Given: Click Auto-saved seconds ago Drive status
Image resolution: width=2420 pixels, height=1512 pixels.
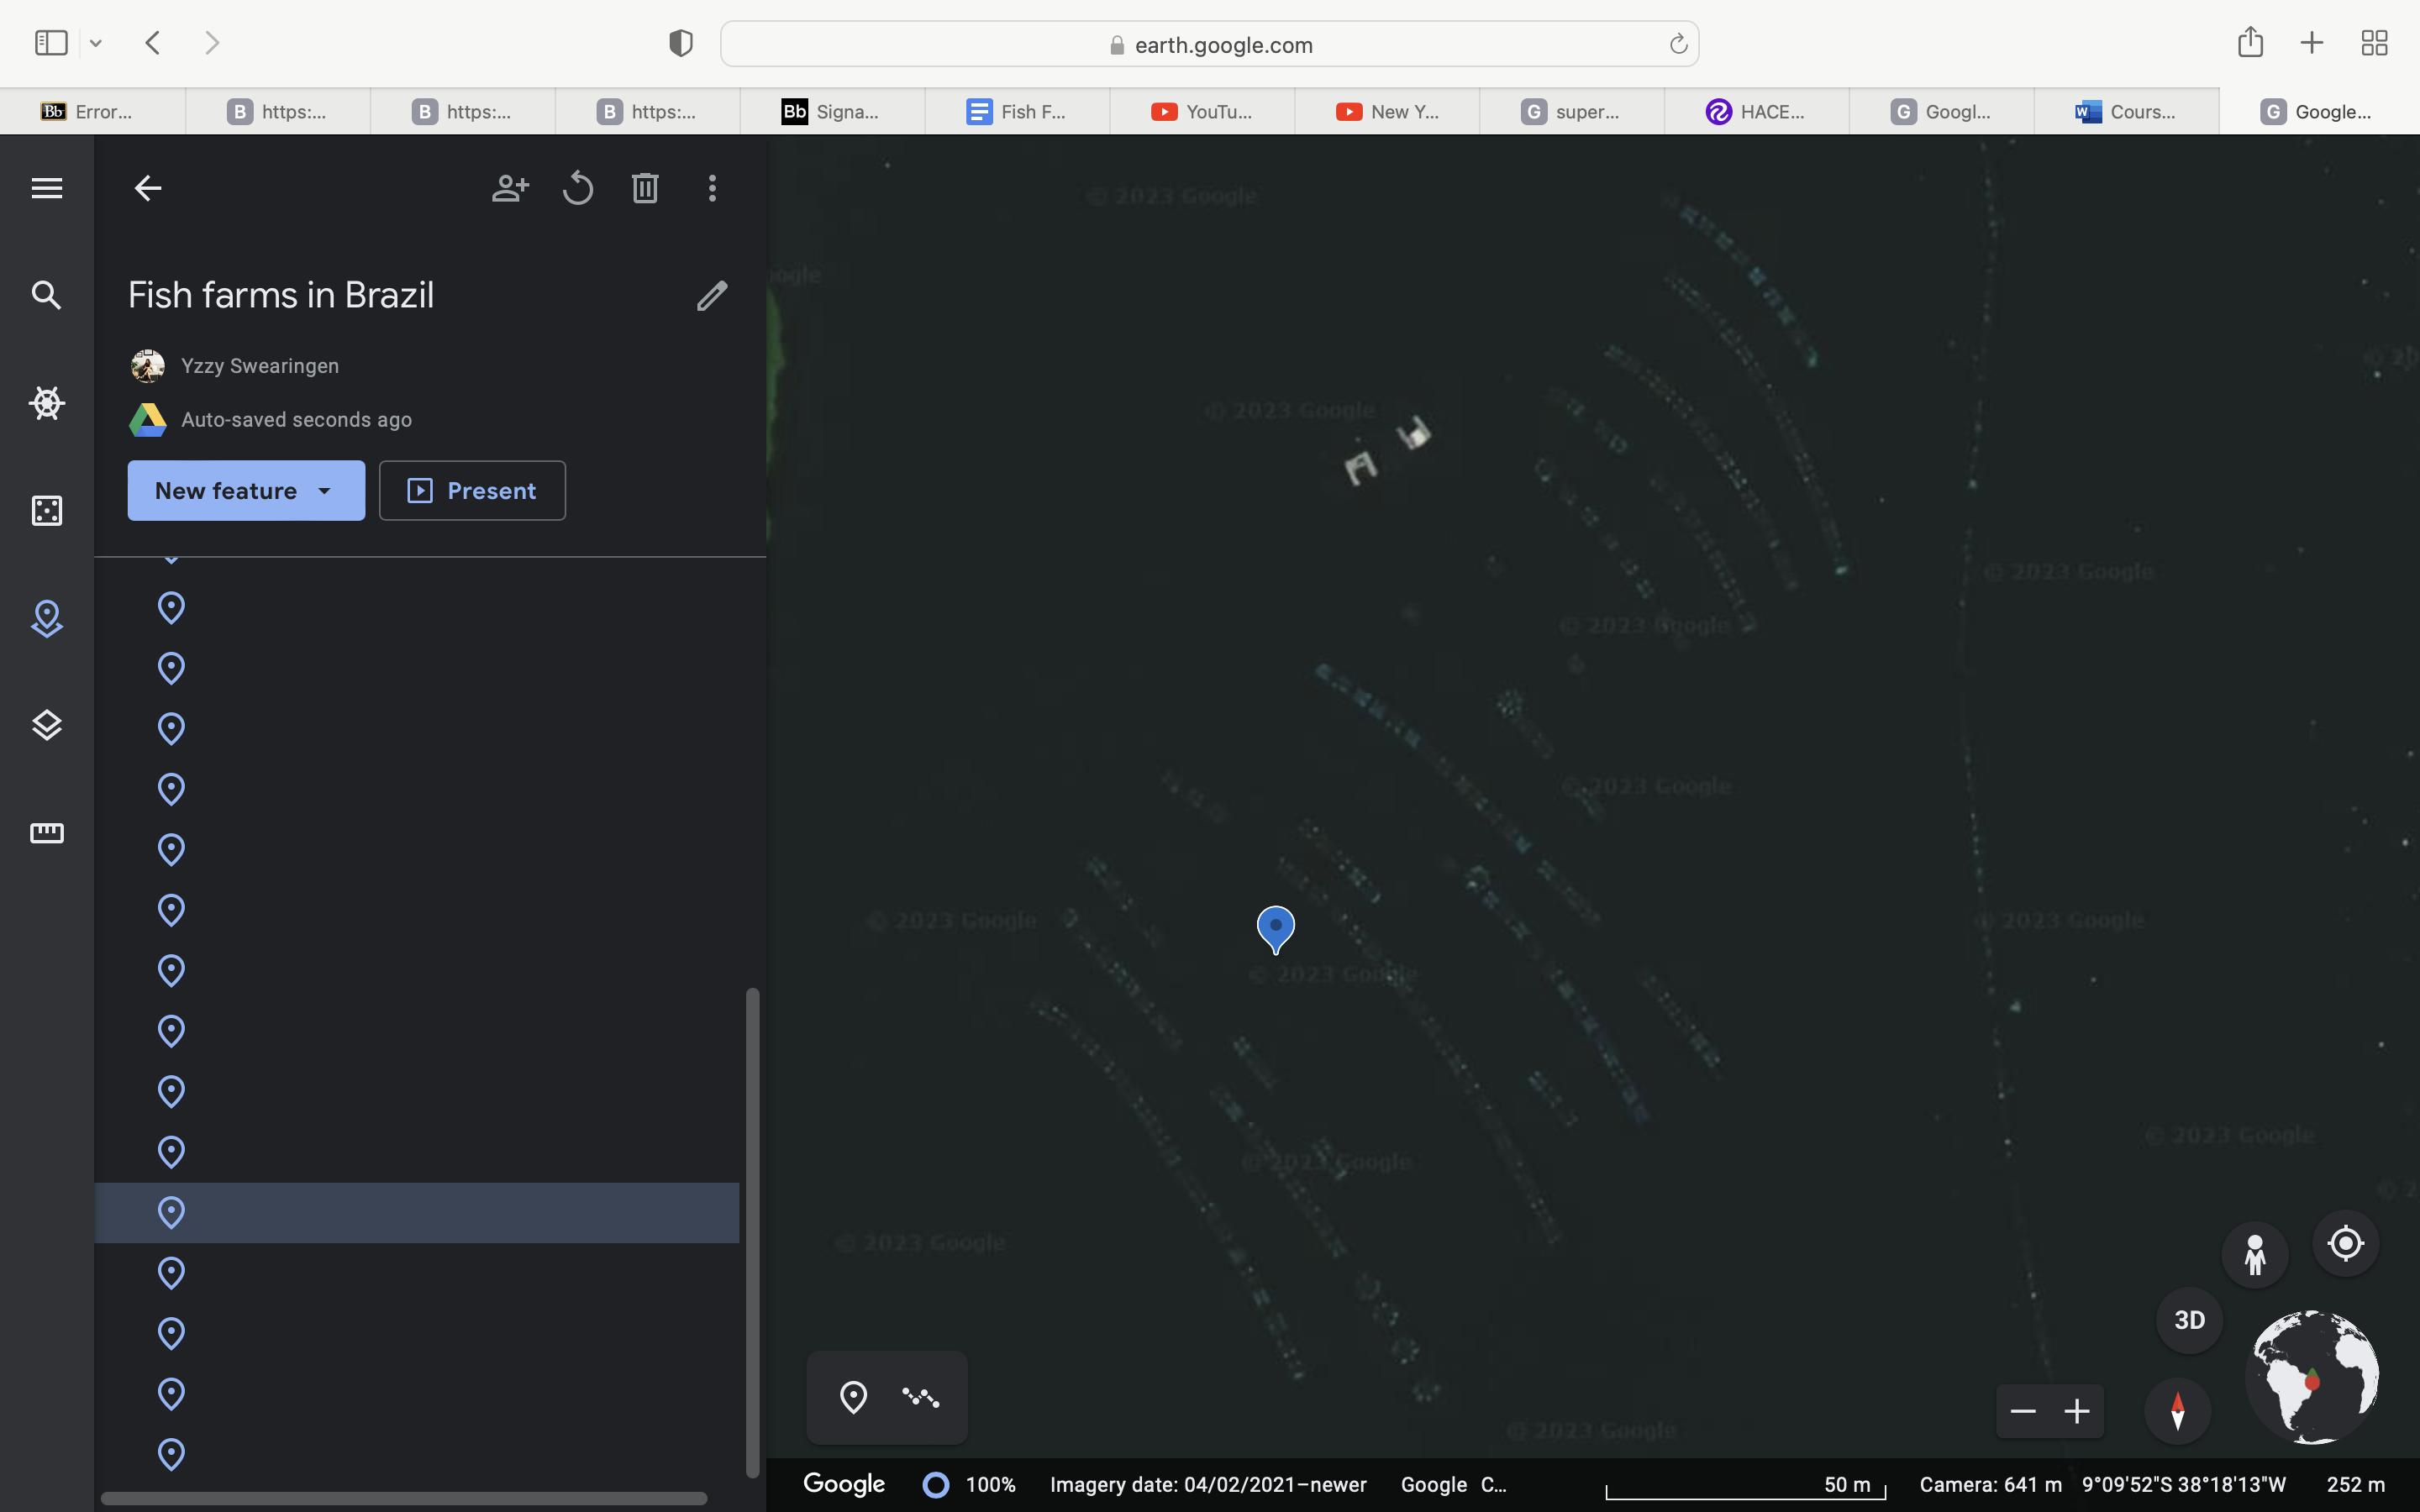Looking at the screenshot, I should (x=296, y=420).
